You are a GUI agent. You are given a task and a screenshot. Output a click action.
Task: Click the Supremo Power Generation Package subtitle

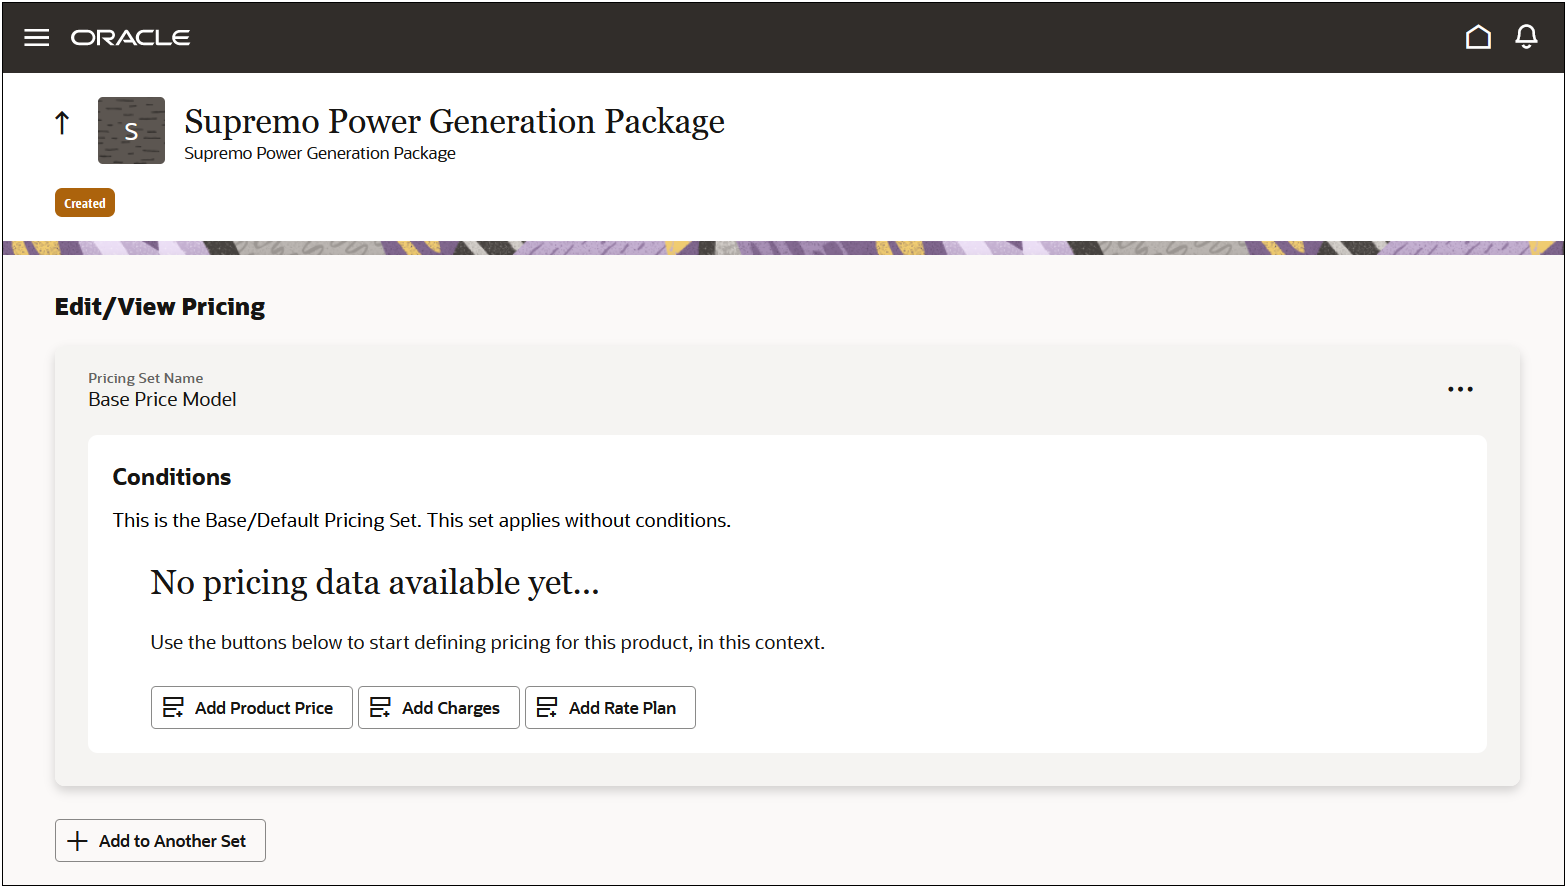tap(320, 153)
